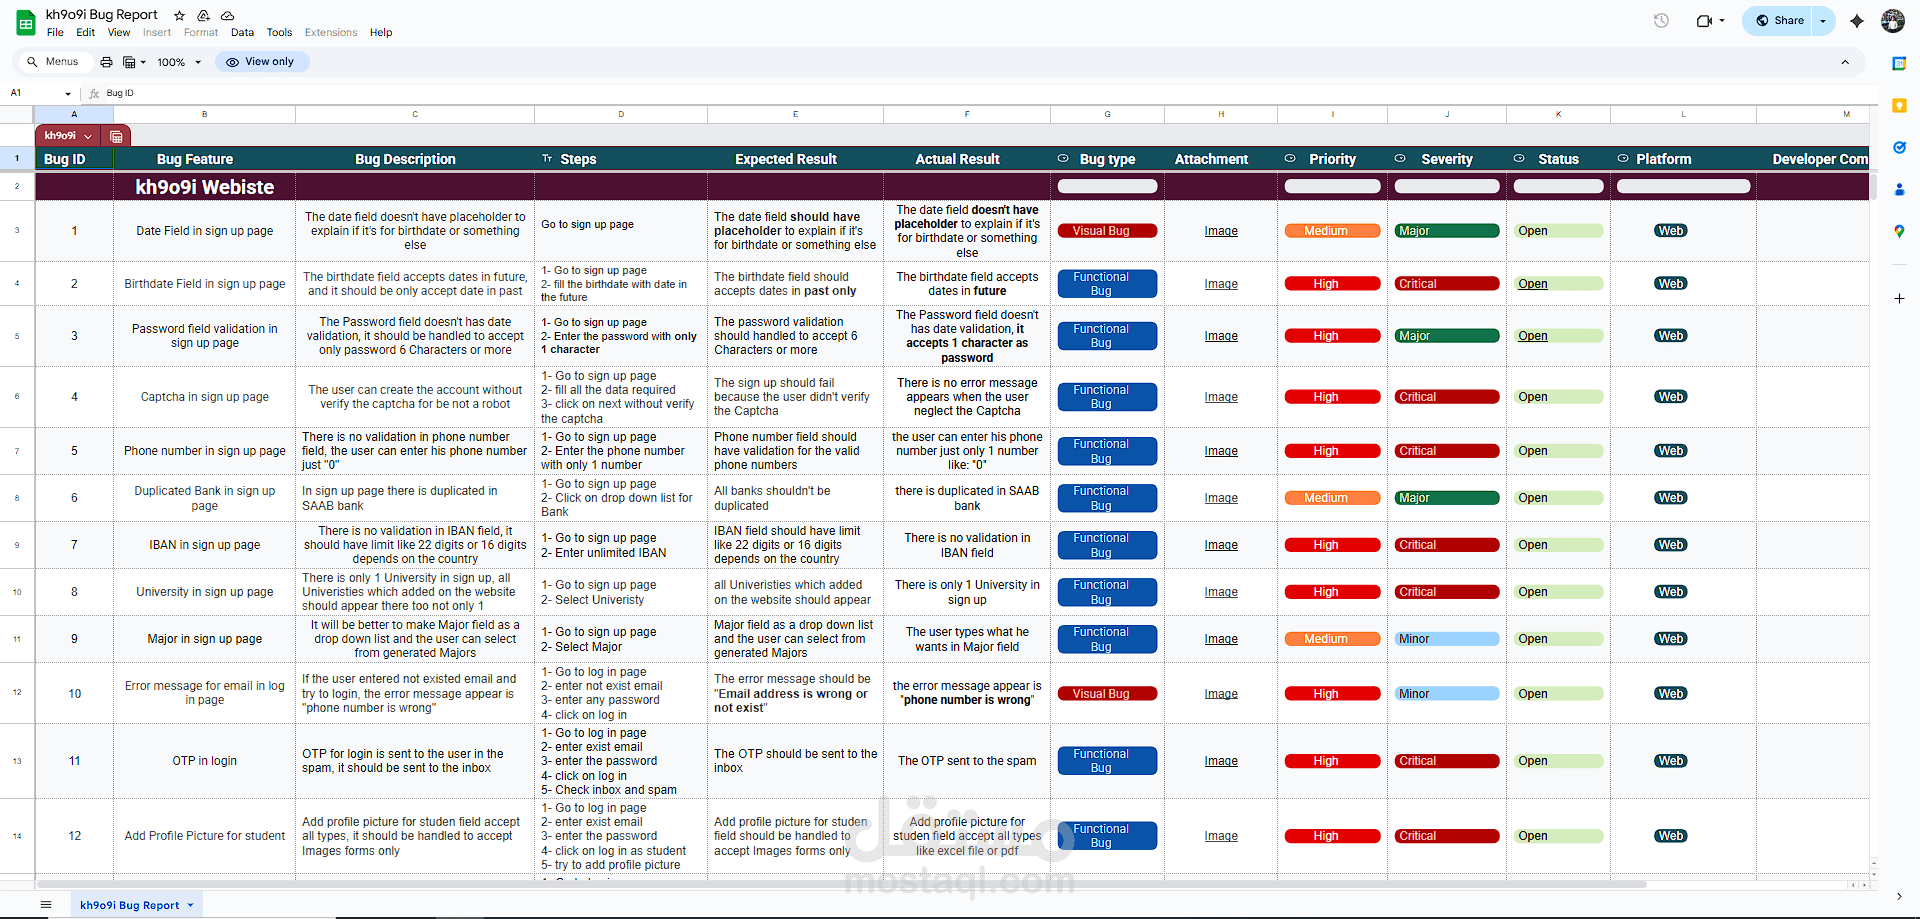Click the Share button
The image size is (1920, 919).
[1779, 20]
